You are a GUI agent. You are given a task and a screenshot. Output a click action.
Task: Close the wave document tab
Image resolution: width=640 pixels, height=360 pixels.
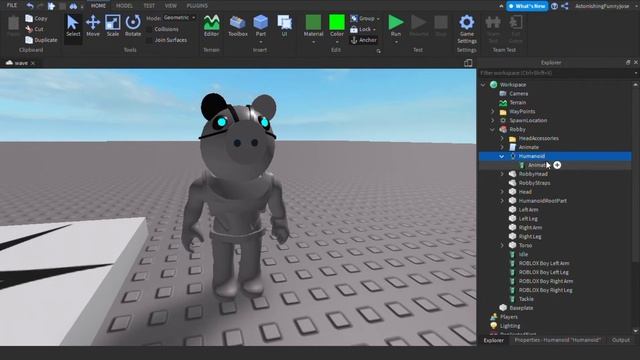pos(33,63)
